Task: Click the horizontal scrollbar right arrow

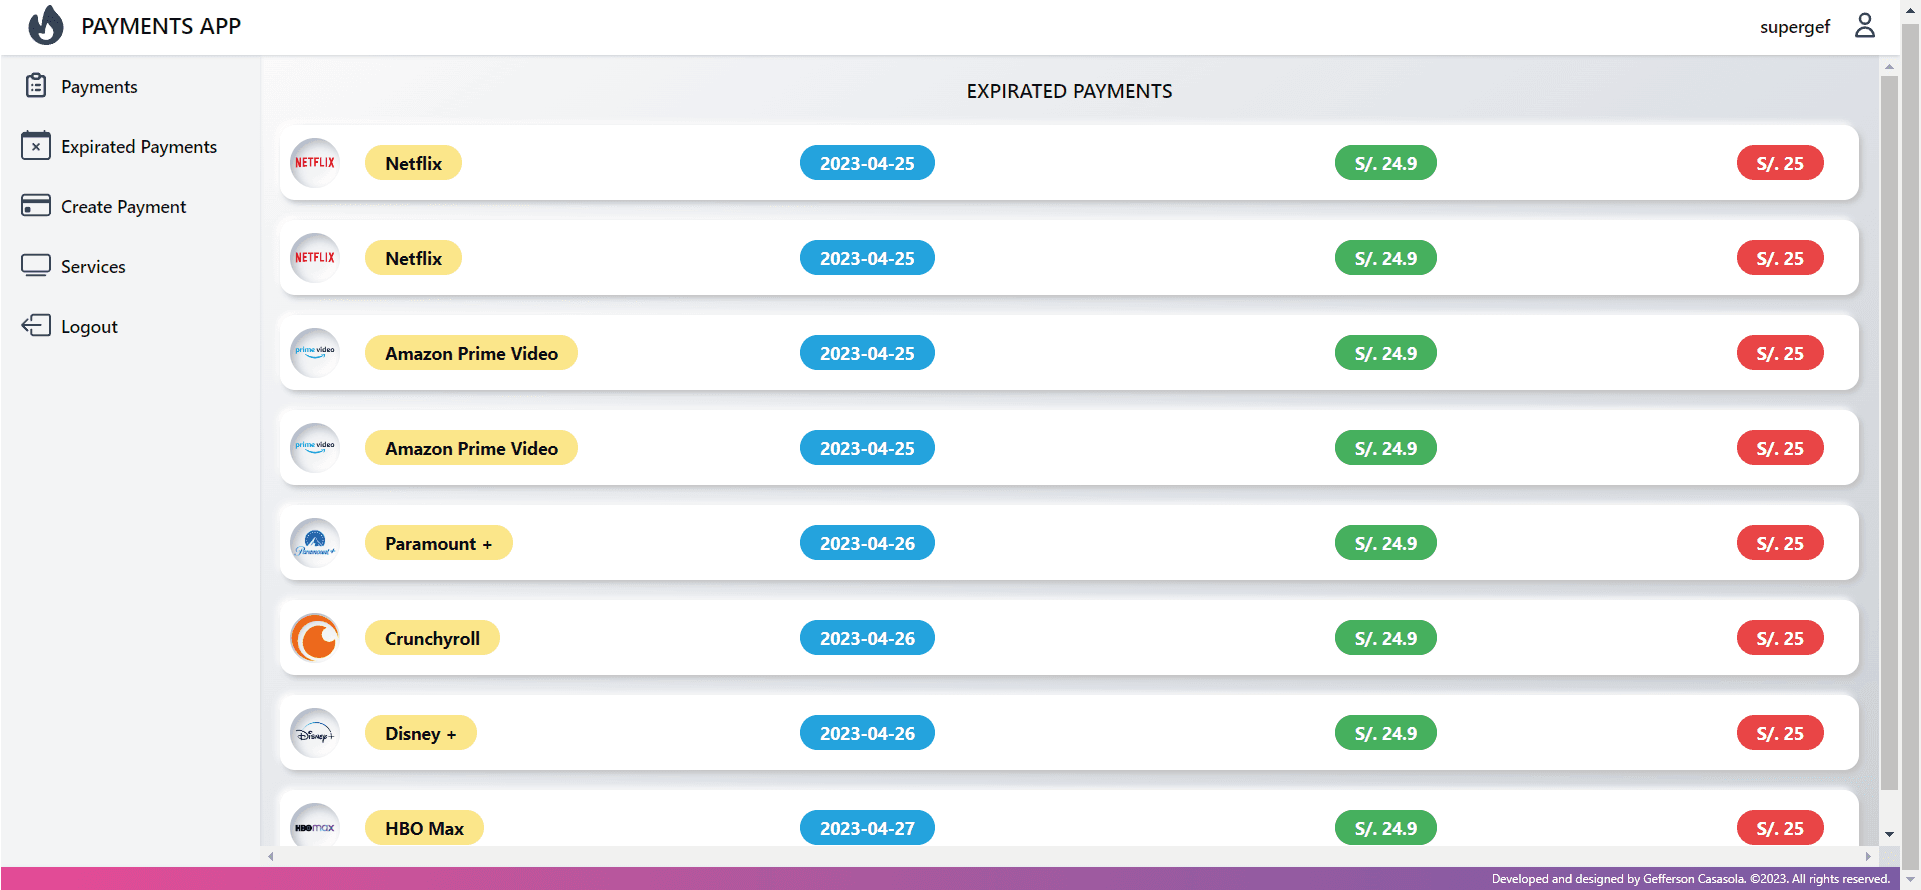Action: click(x=1868, y=857)
